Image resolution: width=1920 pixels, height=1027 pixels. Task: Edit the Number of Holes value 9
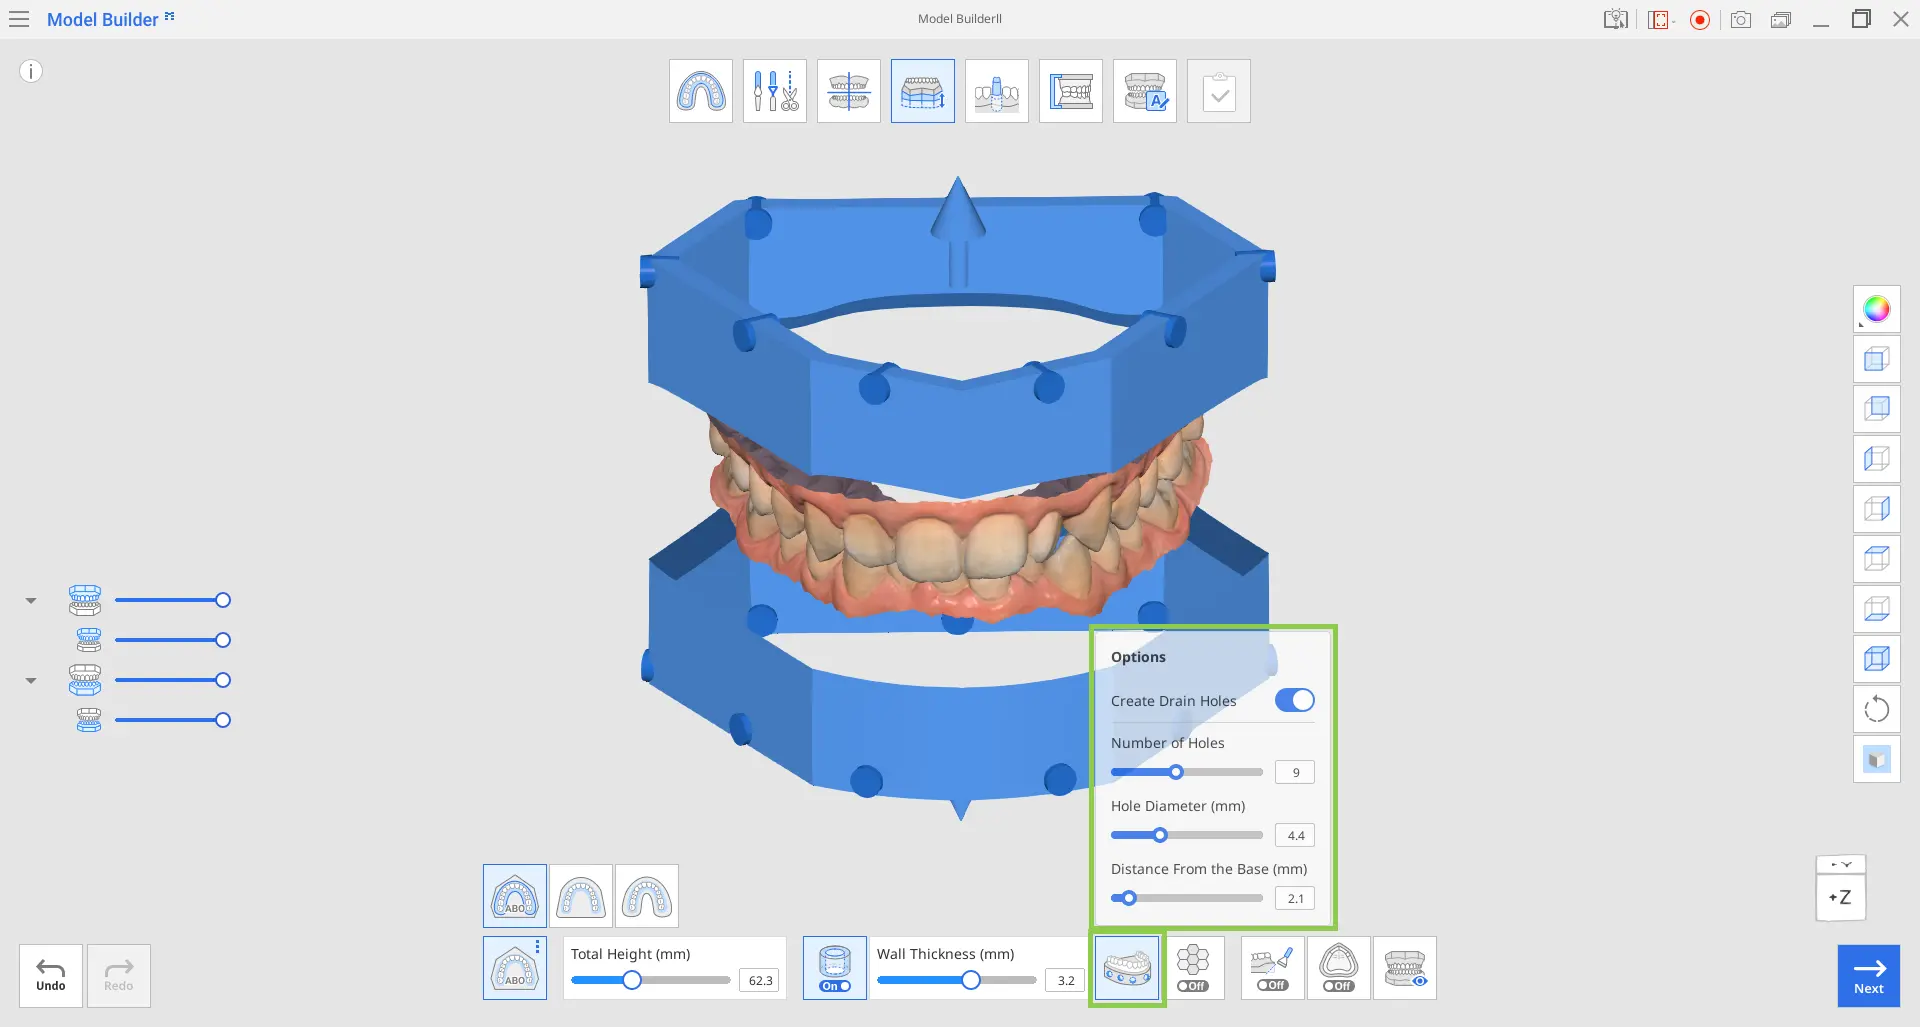[x=1295, y=772]
